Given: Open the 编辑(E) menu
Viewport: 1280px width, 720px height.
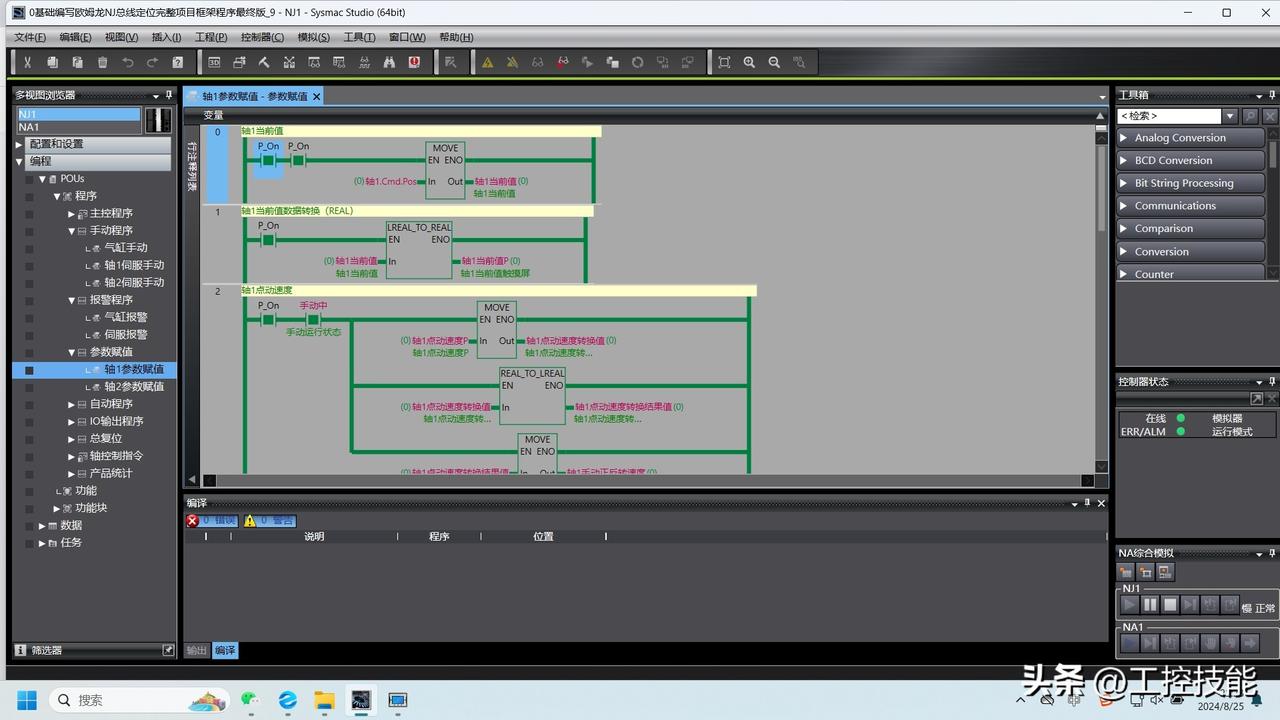Looking at the screenshot, I should (x=75, y=37).
